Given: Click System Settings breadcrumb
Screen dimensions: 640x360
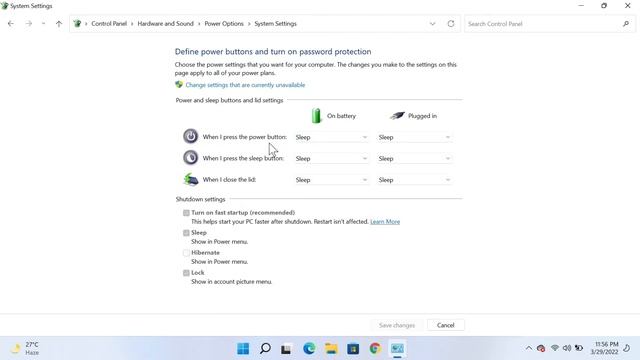Looking at the screenshot, I should coord(276,24).
